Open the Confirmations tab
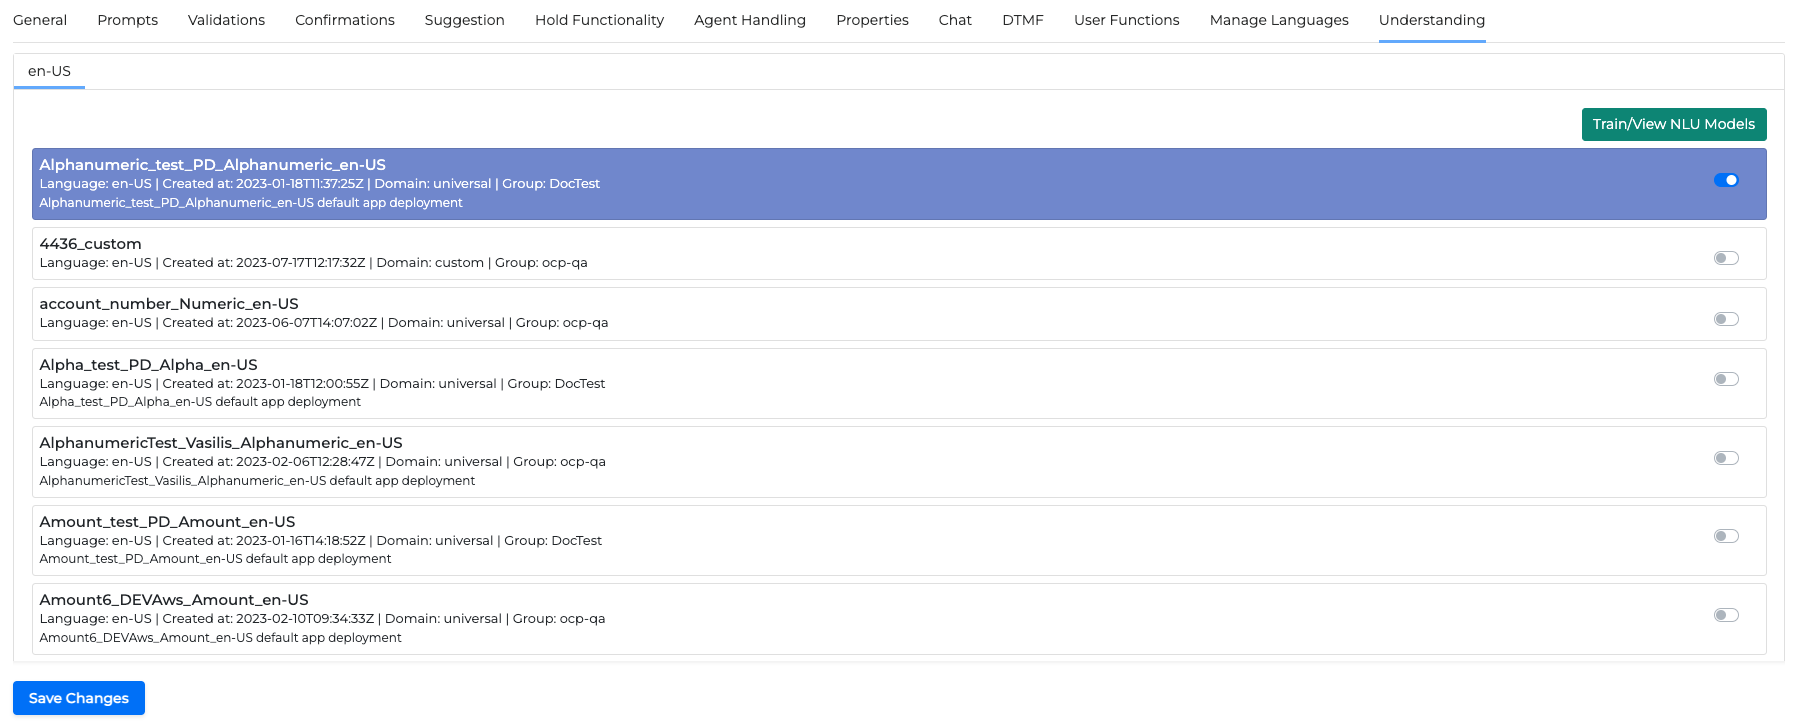1795x728 pixels. pos(344,20)
